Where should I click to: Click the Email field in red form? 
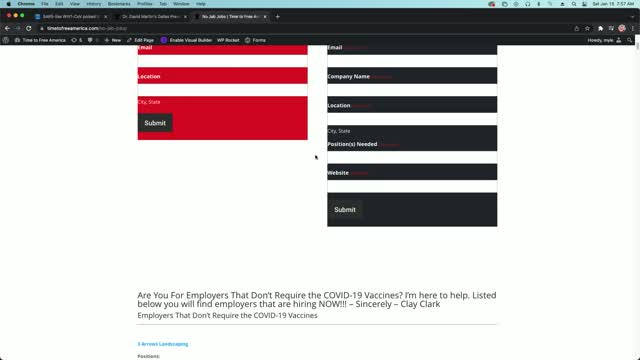pyautogui.click(x=222, y=61)
